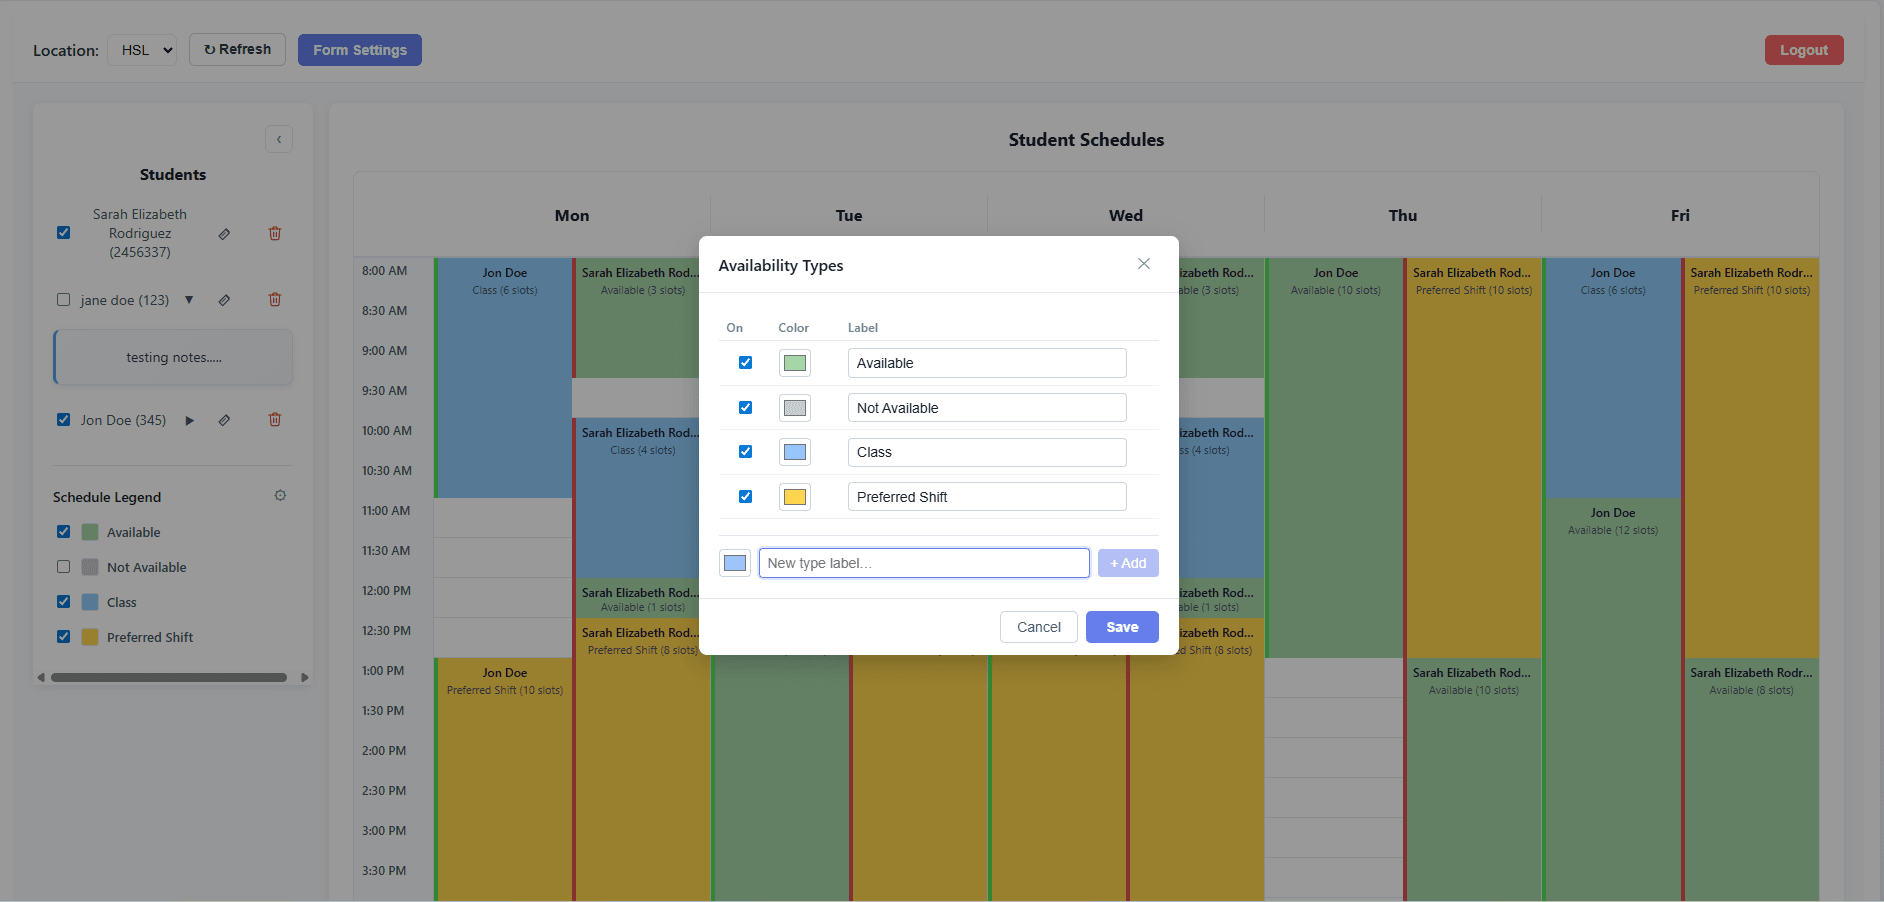Toggle the Not Available type checkbox in dialog
The width and height of the screenshot is (1884, 902).
pos(745,408)
